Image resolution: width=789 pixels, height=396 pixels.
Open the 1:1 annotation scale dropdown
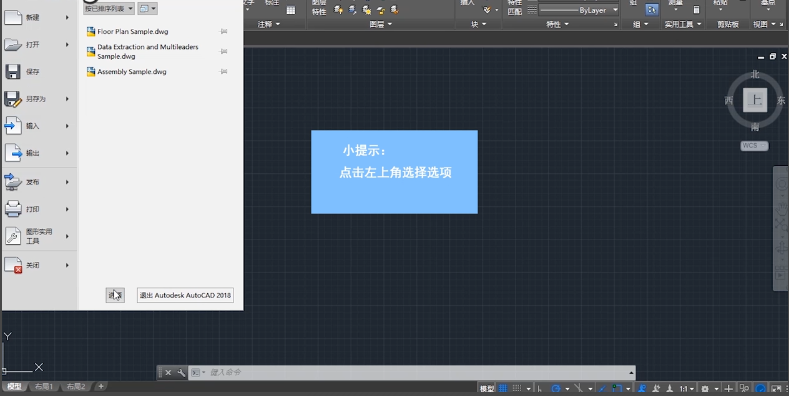[686, 389]
